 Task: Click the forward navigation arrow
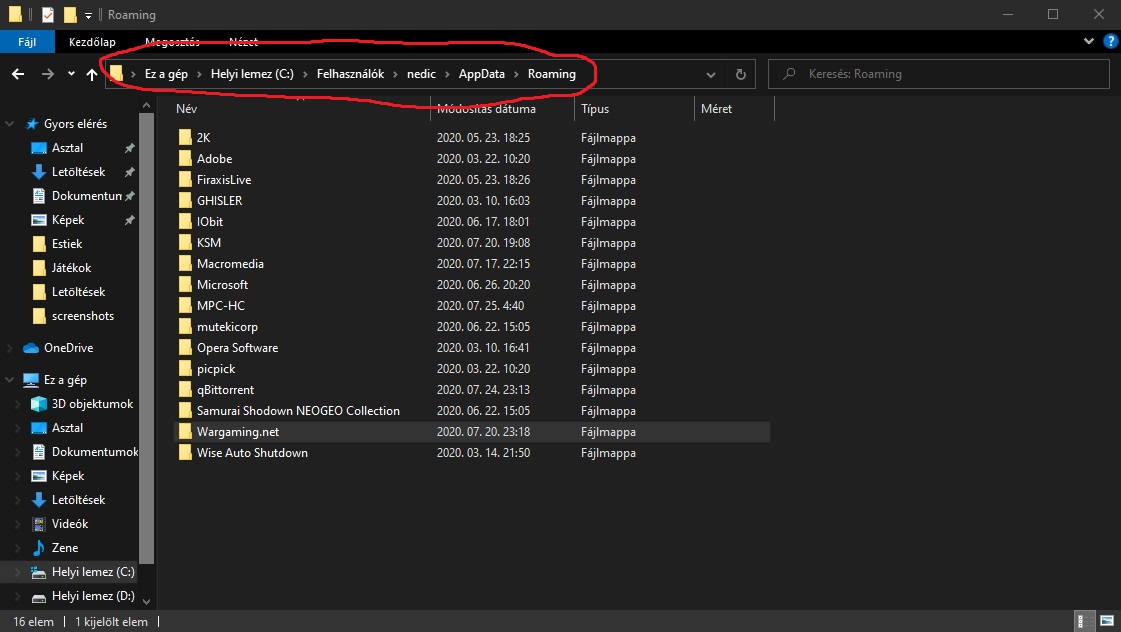[47, 74]
